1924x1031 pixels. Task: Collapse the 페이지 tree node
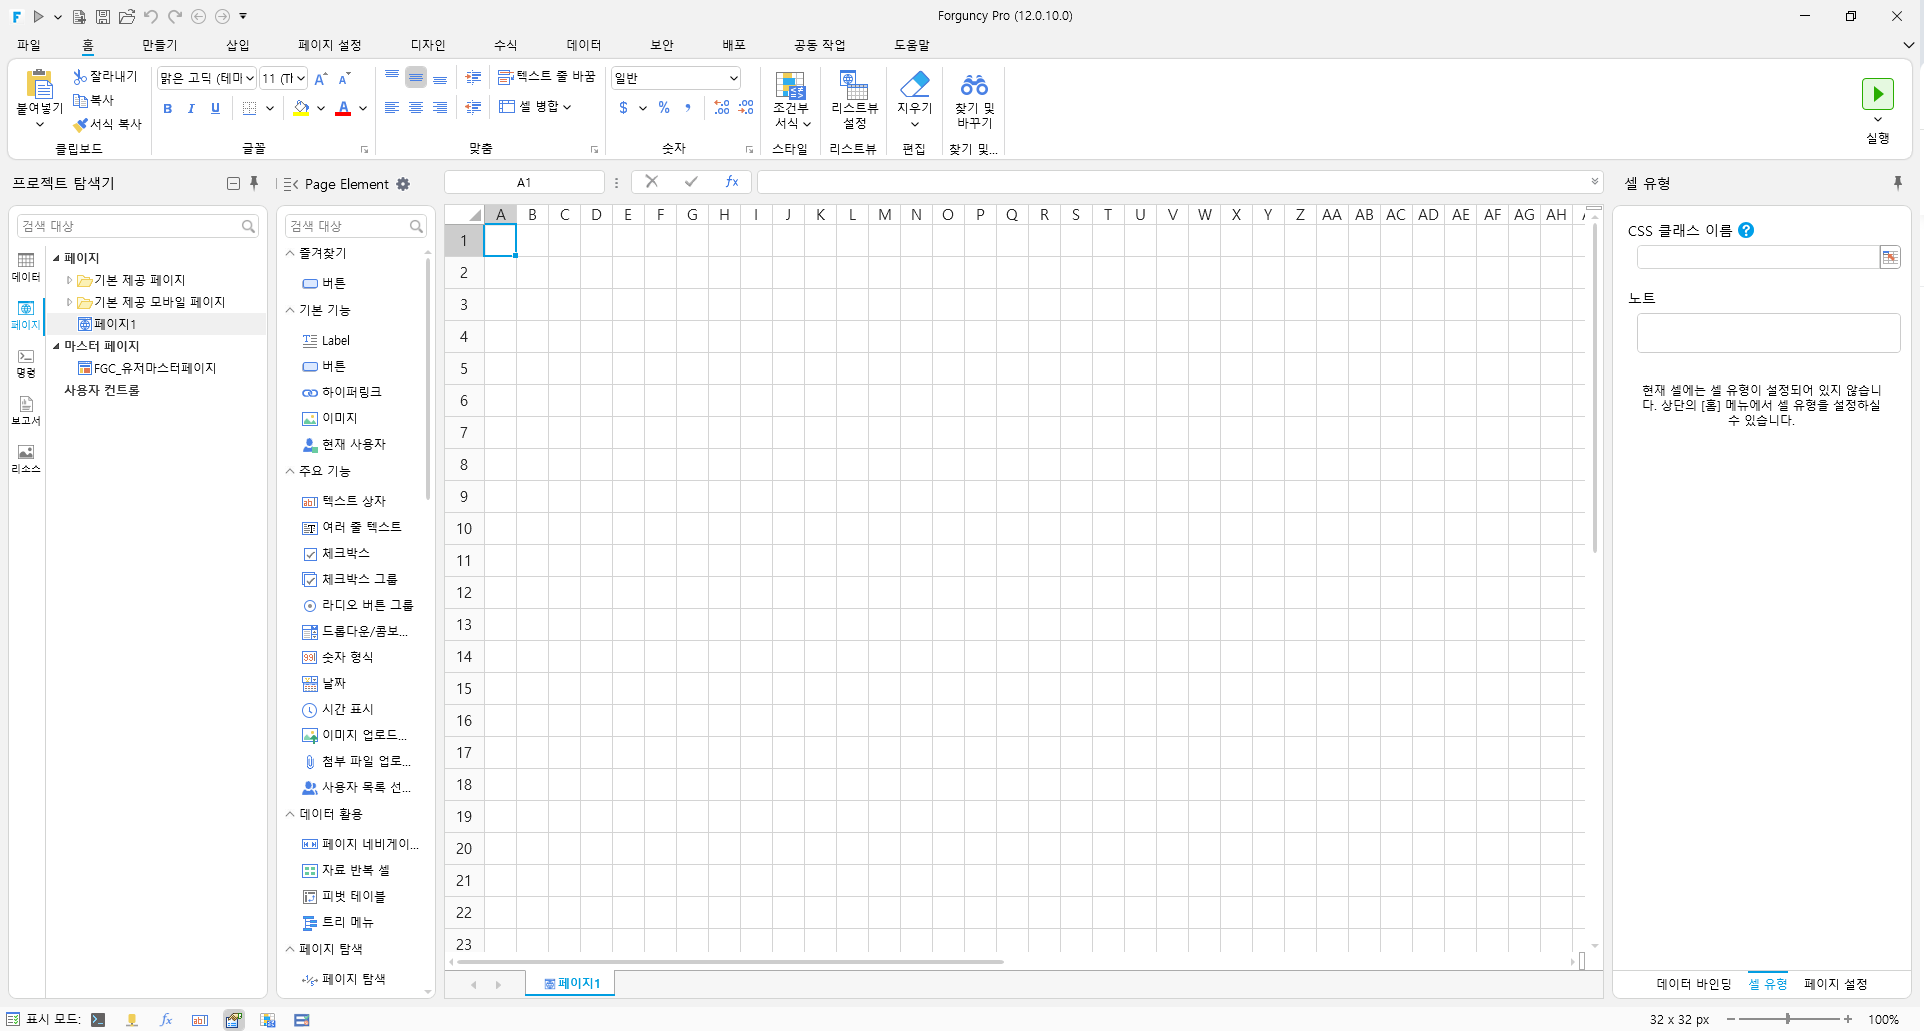tap(56, 258)
